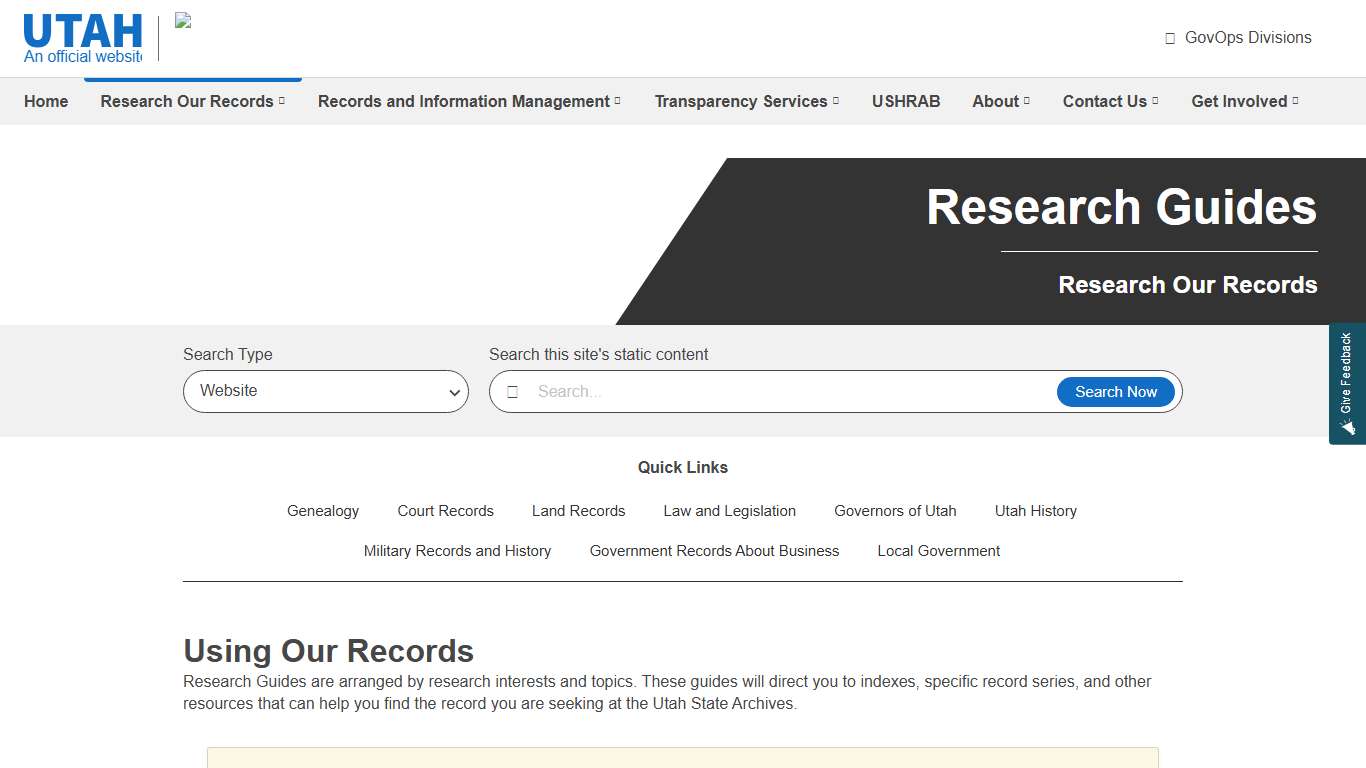1366x768 pixels.
Task: Open the Governors of Utah quick link
Action: (x=895, y=511)
